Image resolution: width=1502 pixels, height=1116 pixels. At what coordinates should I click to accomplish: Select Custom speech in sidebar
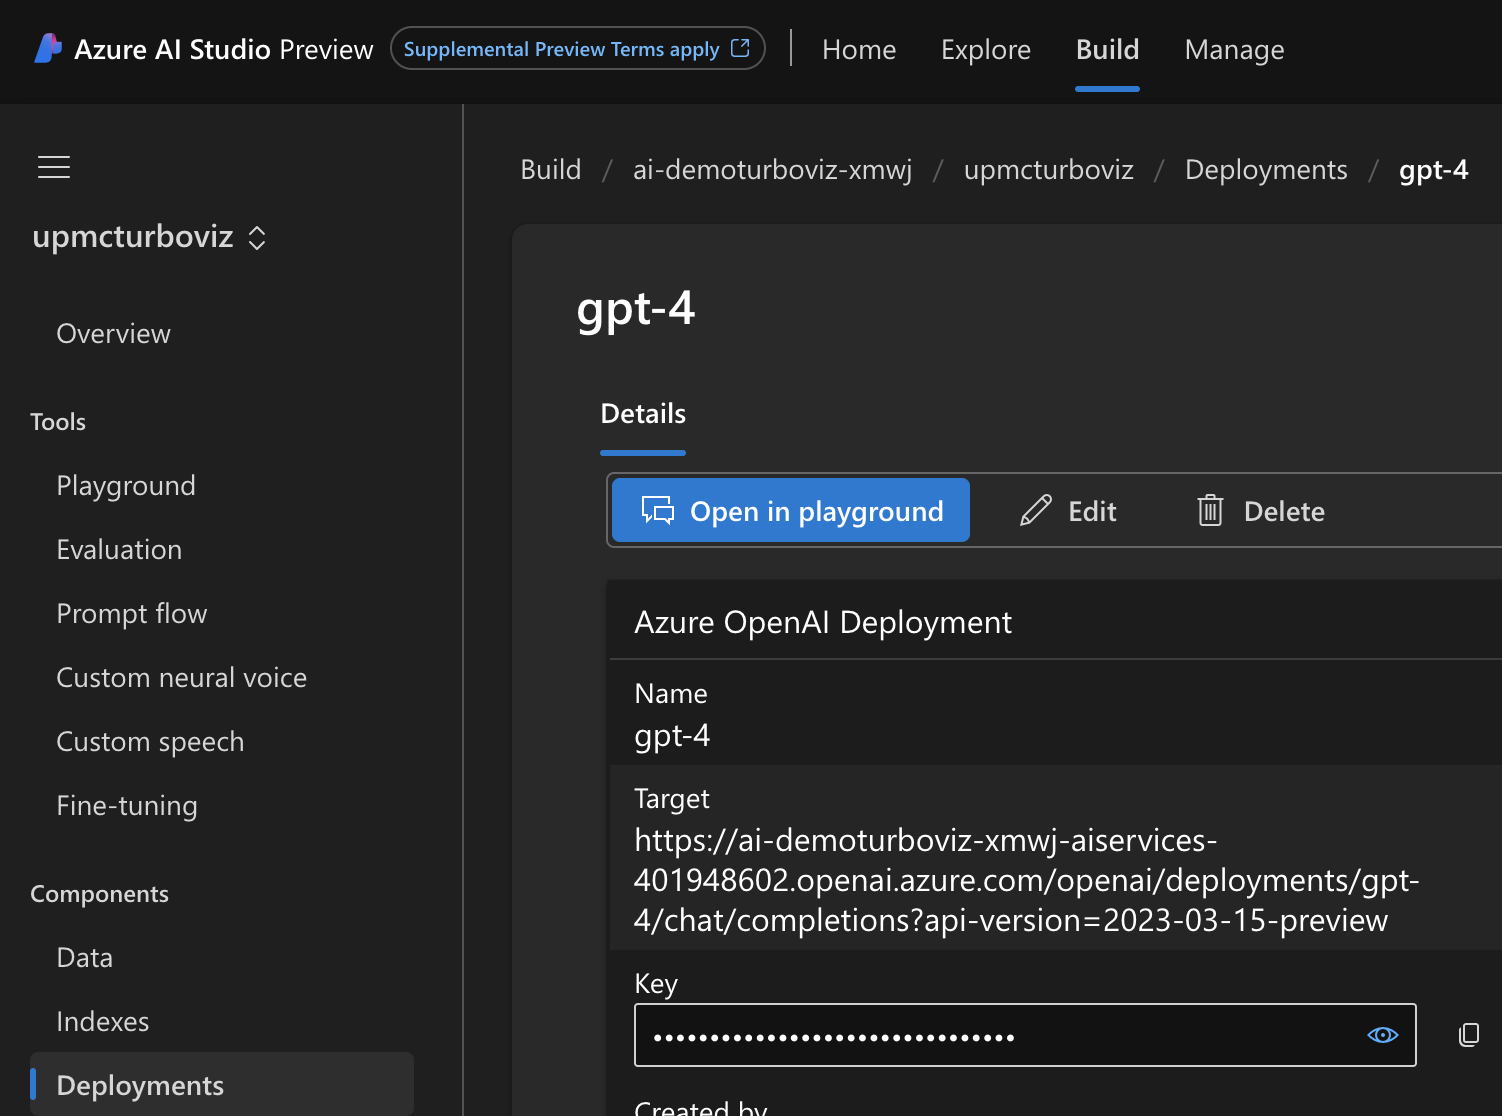tap(150, 742)
